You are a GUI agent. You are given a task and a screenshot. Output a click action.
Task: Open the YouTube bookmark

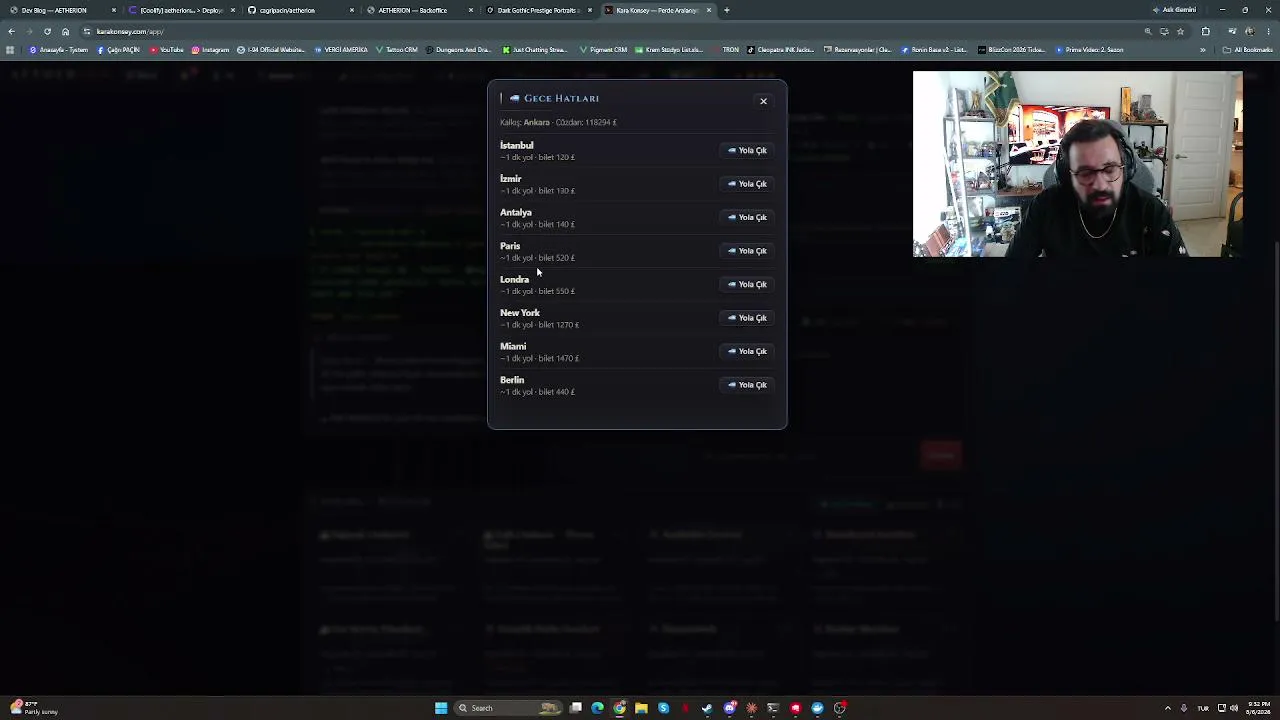167,49
